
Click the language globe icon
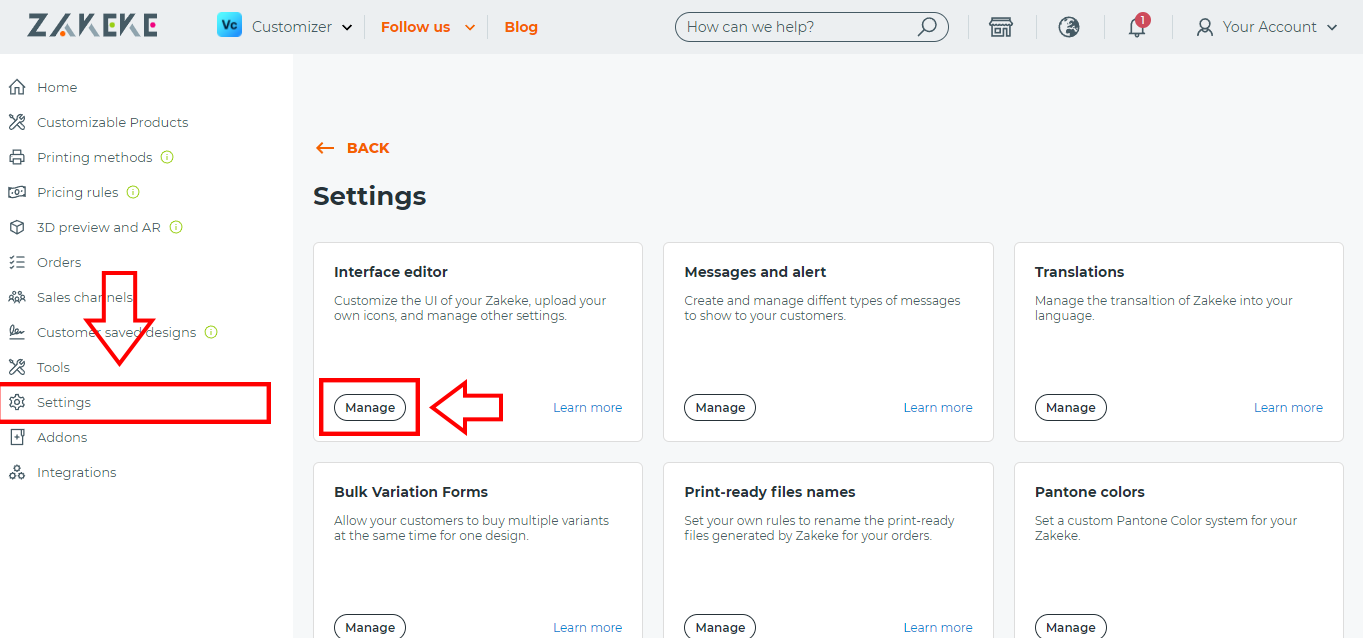[1069, 27]
